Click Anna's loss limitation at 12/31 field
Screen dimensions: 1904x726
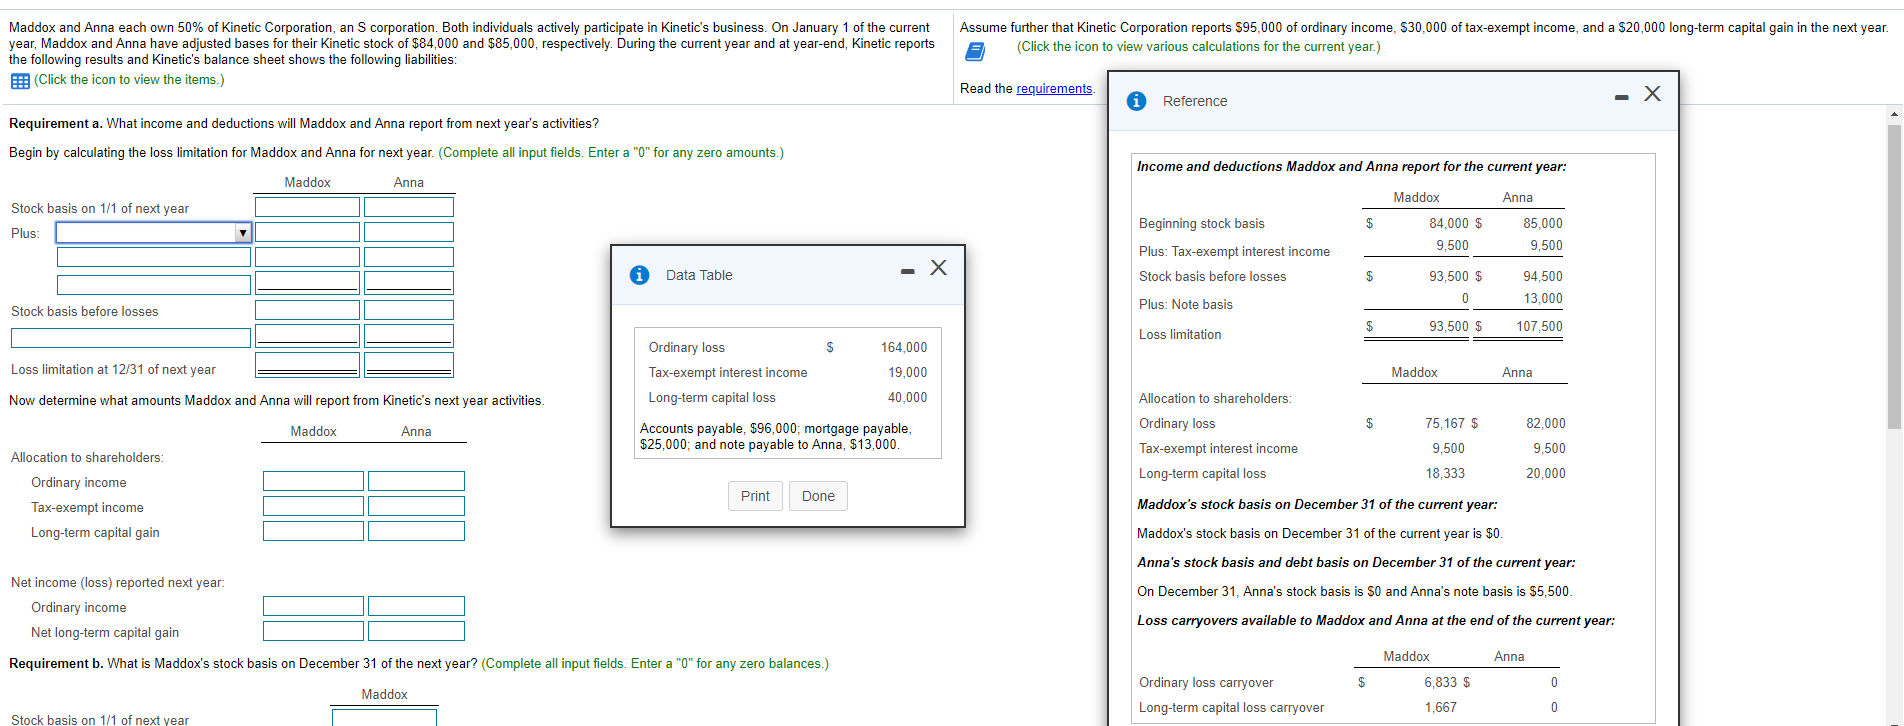click(x=409, y=364)
